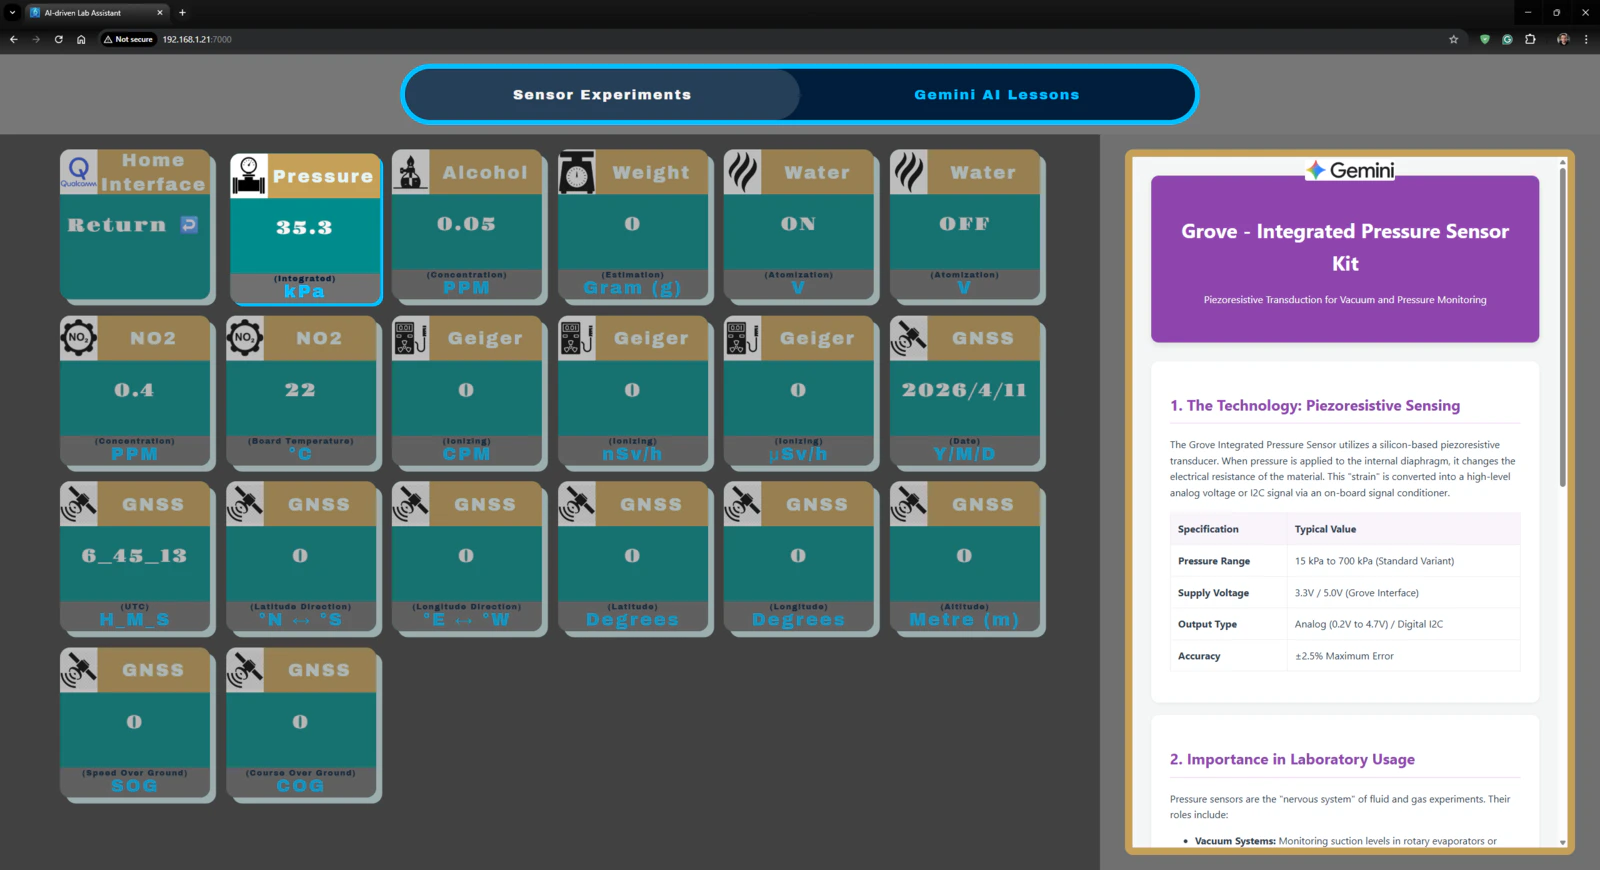The height and width of the screenshot is (870, 1600).
Task: Reload the page with the refresh icon
Action: pos(59,39)
